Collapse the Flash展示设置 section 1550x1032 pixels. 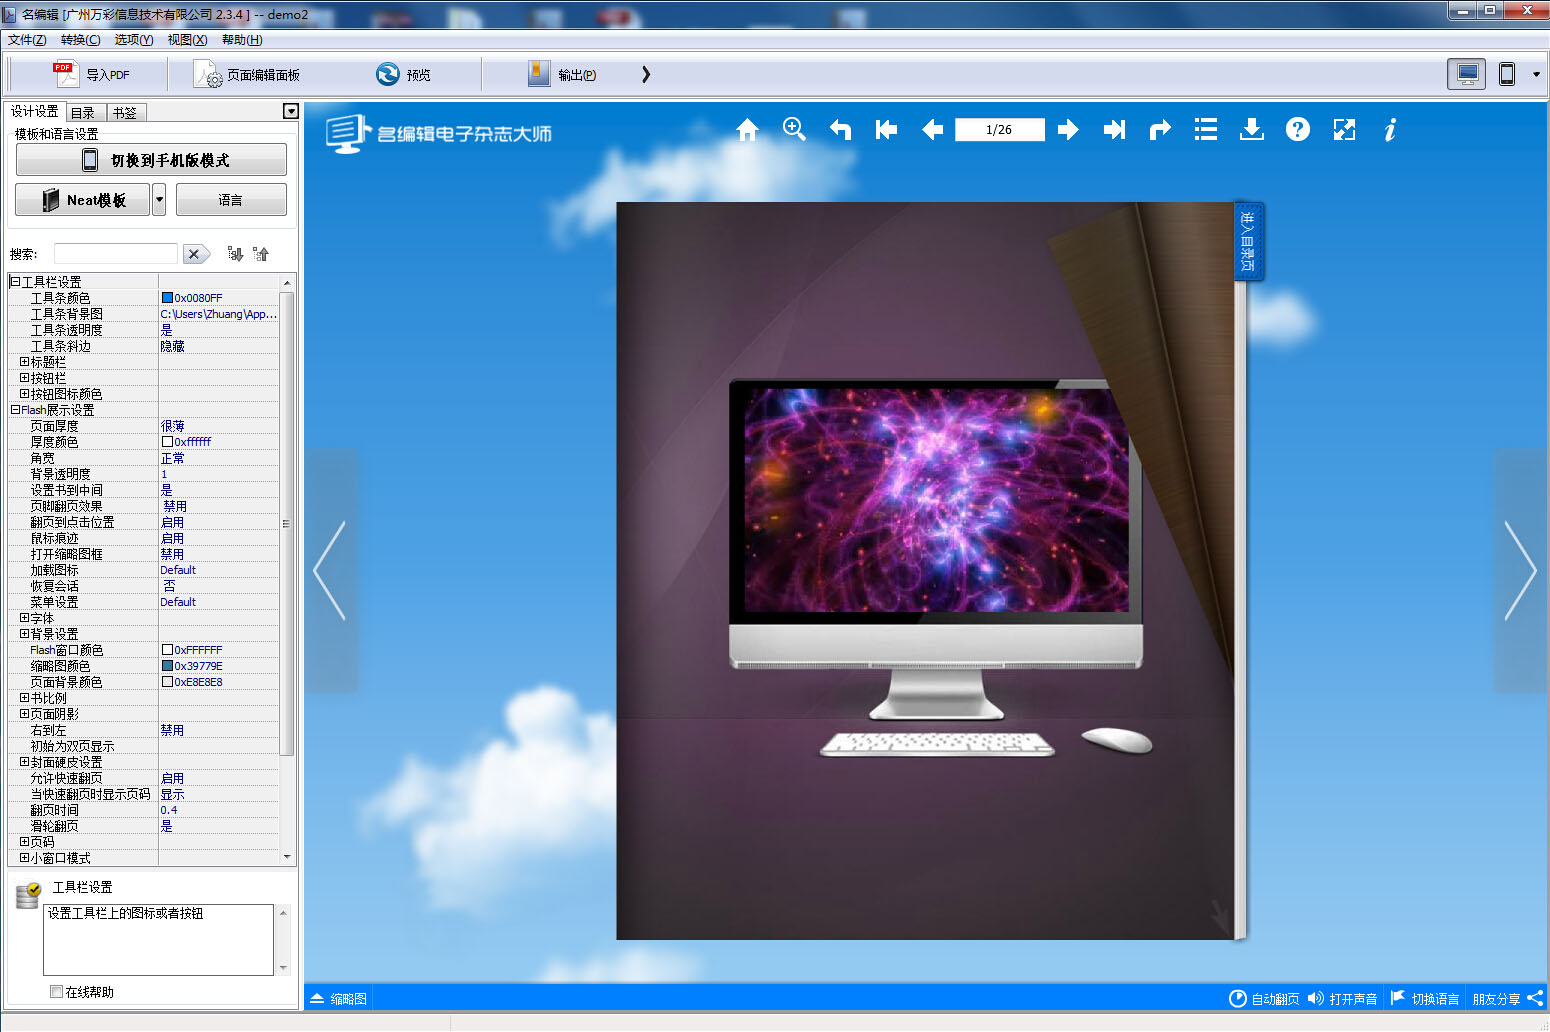pos(15,410)
